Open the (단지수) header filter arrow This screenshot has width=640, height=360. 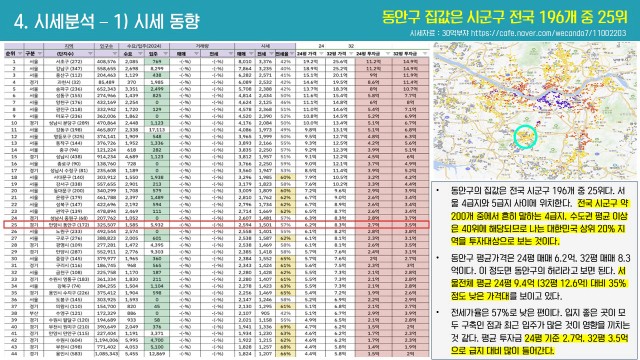point(90,54)
